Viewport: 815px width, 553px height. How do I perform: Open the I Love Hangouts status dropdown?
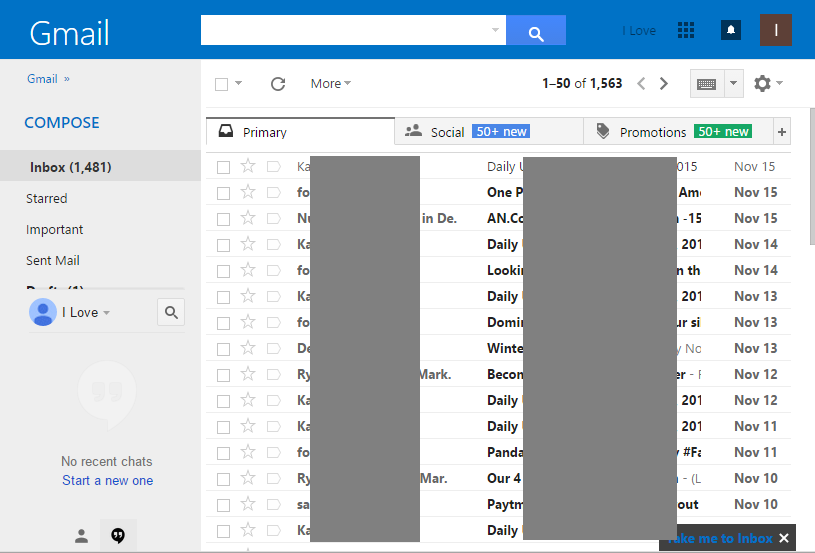tap(107, 313)
